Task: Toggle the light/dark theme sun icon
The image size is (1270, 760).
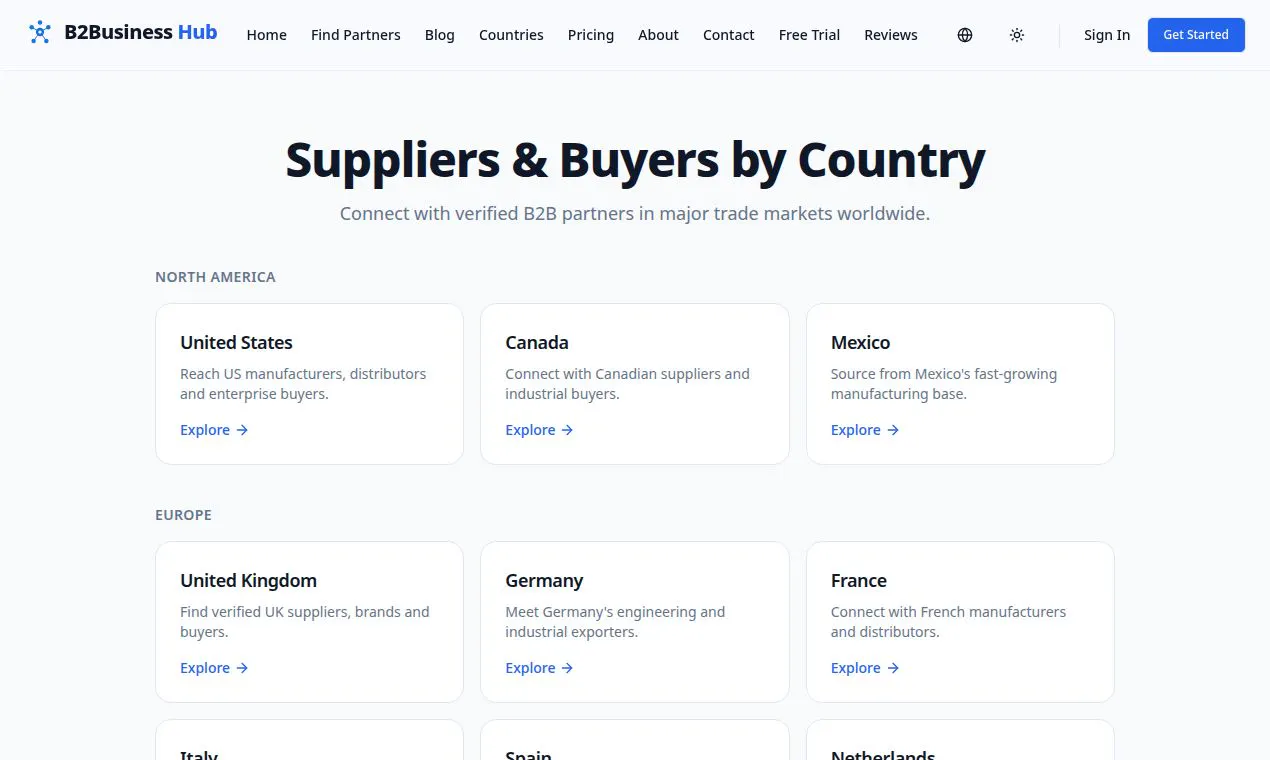Action: point(1017,35)
